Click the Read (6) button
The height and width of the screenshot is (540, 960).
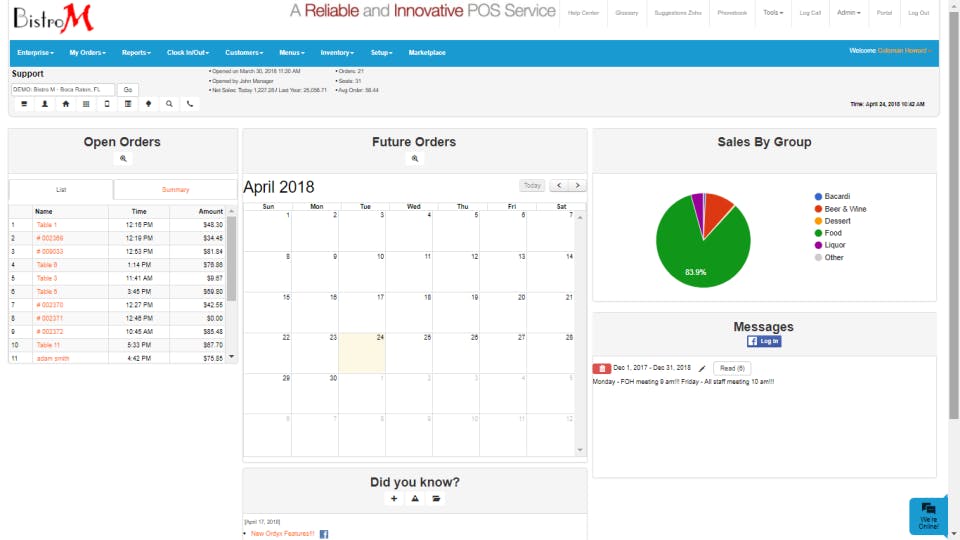coord(732,369)
